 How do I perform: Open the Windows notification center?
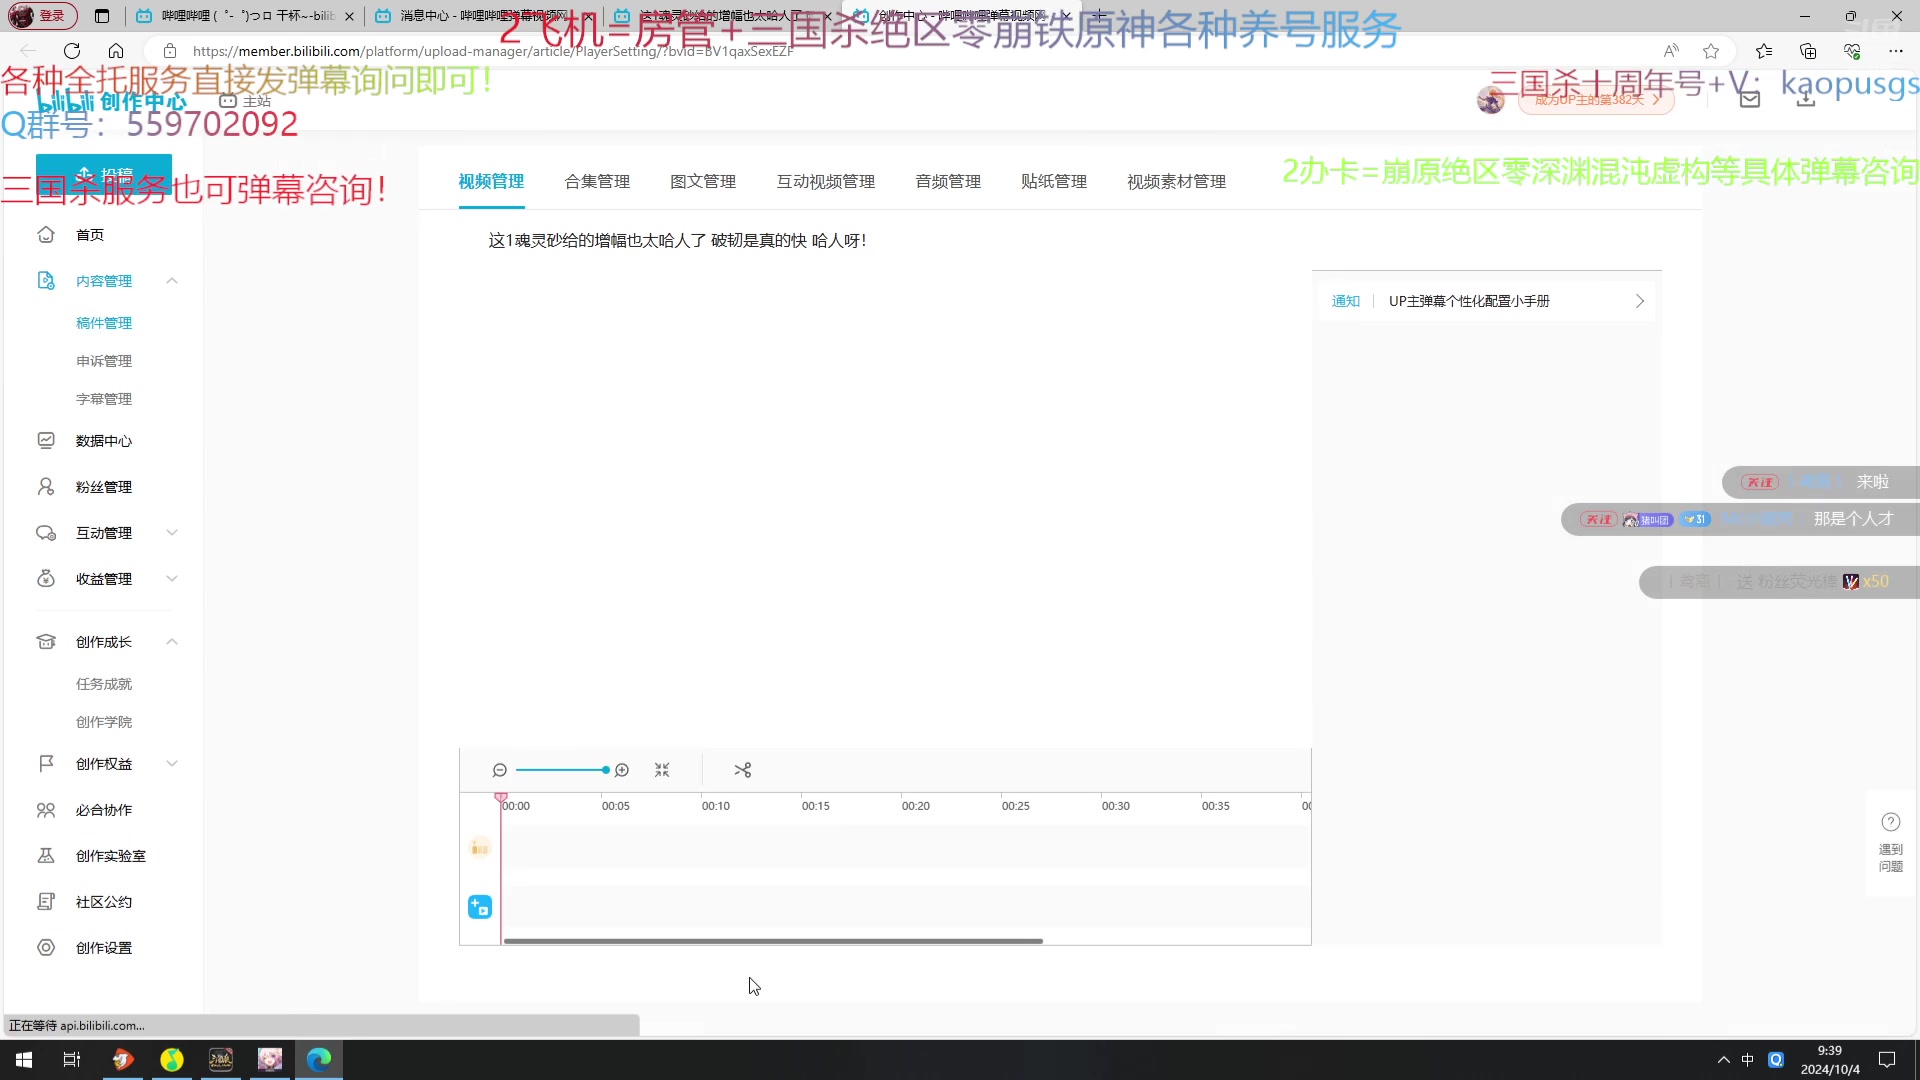1887,1060
